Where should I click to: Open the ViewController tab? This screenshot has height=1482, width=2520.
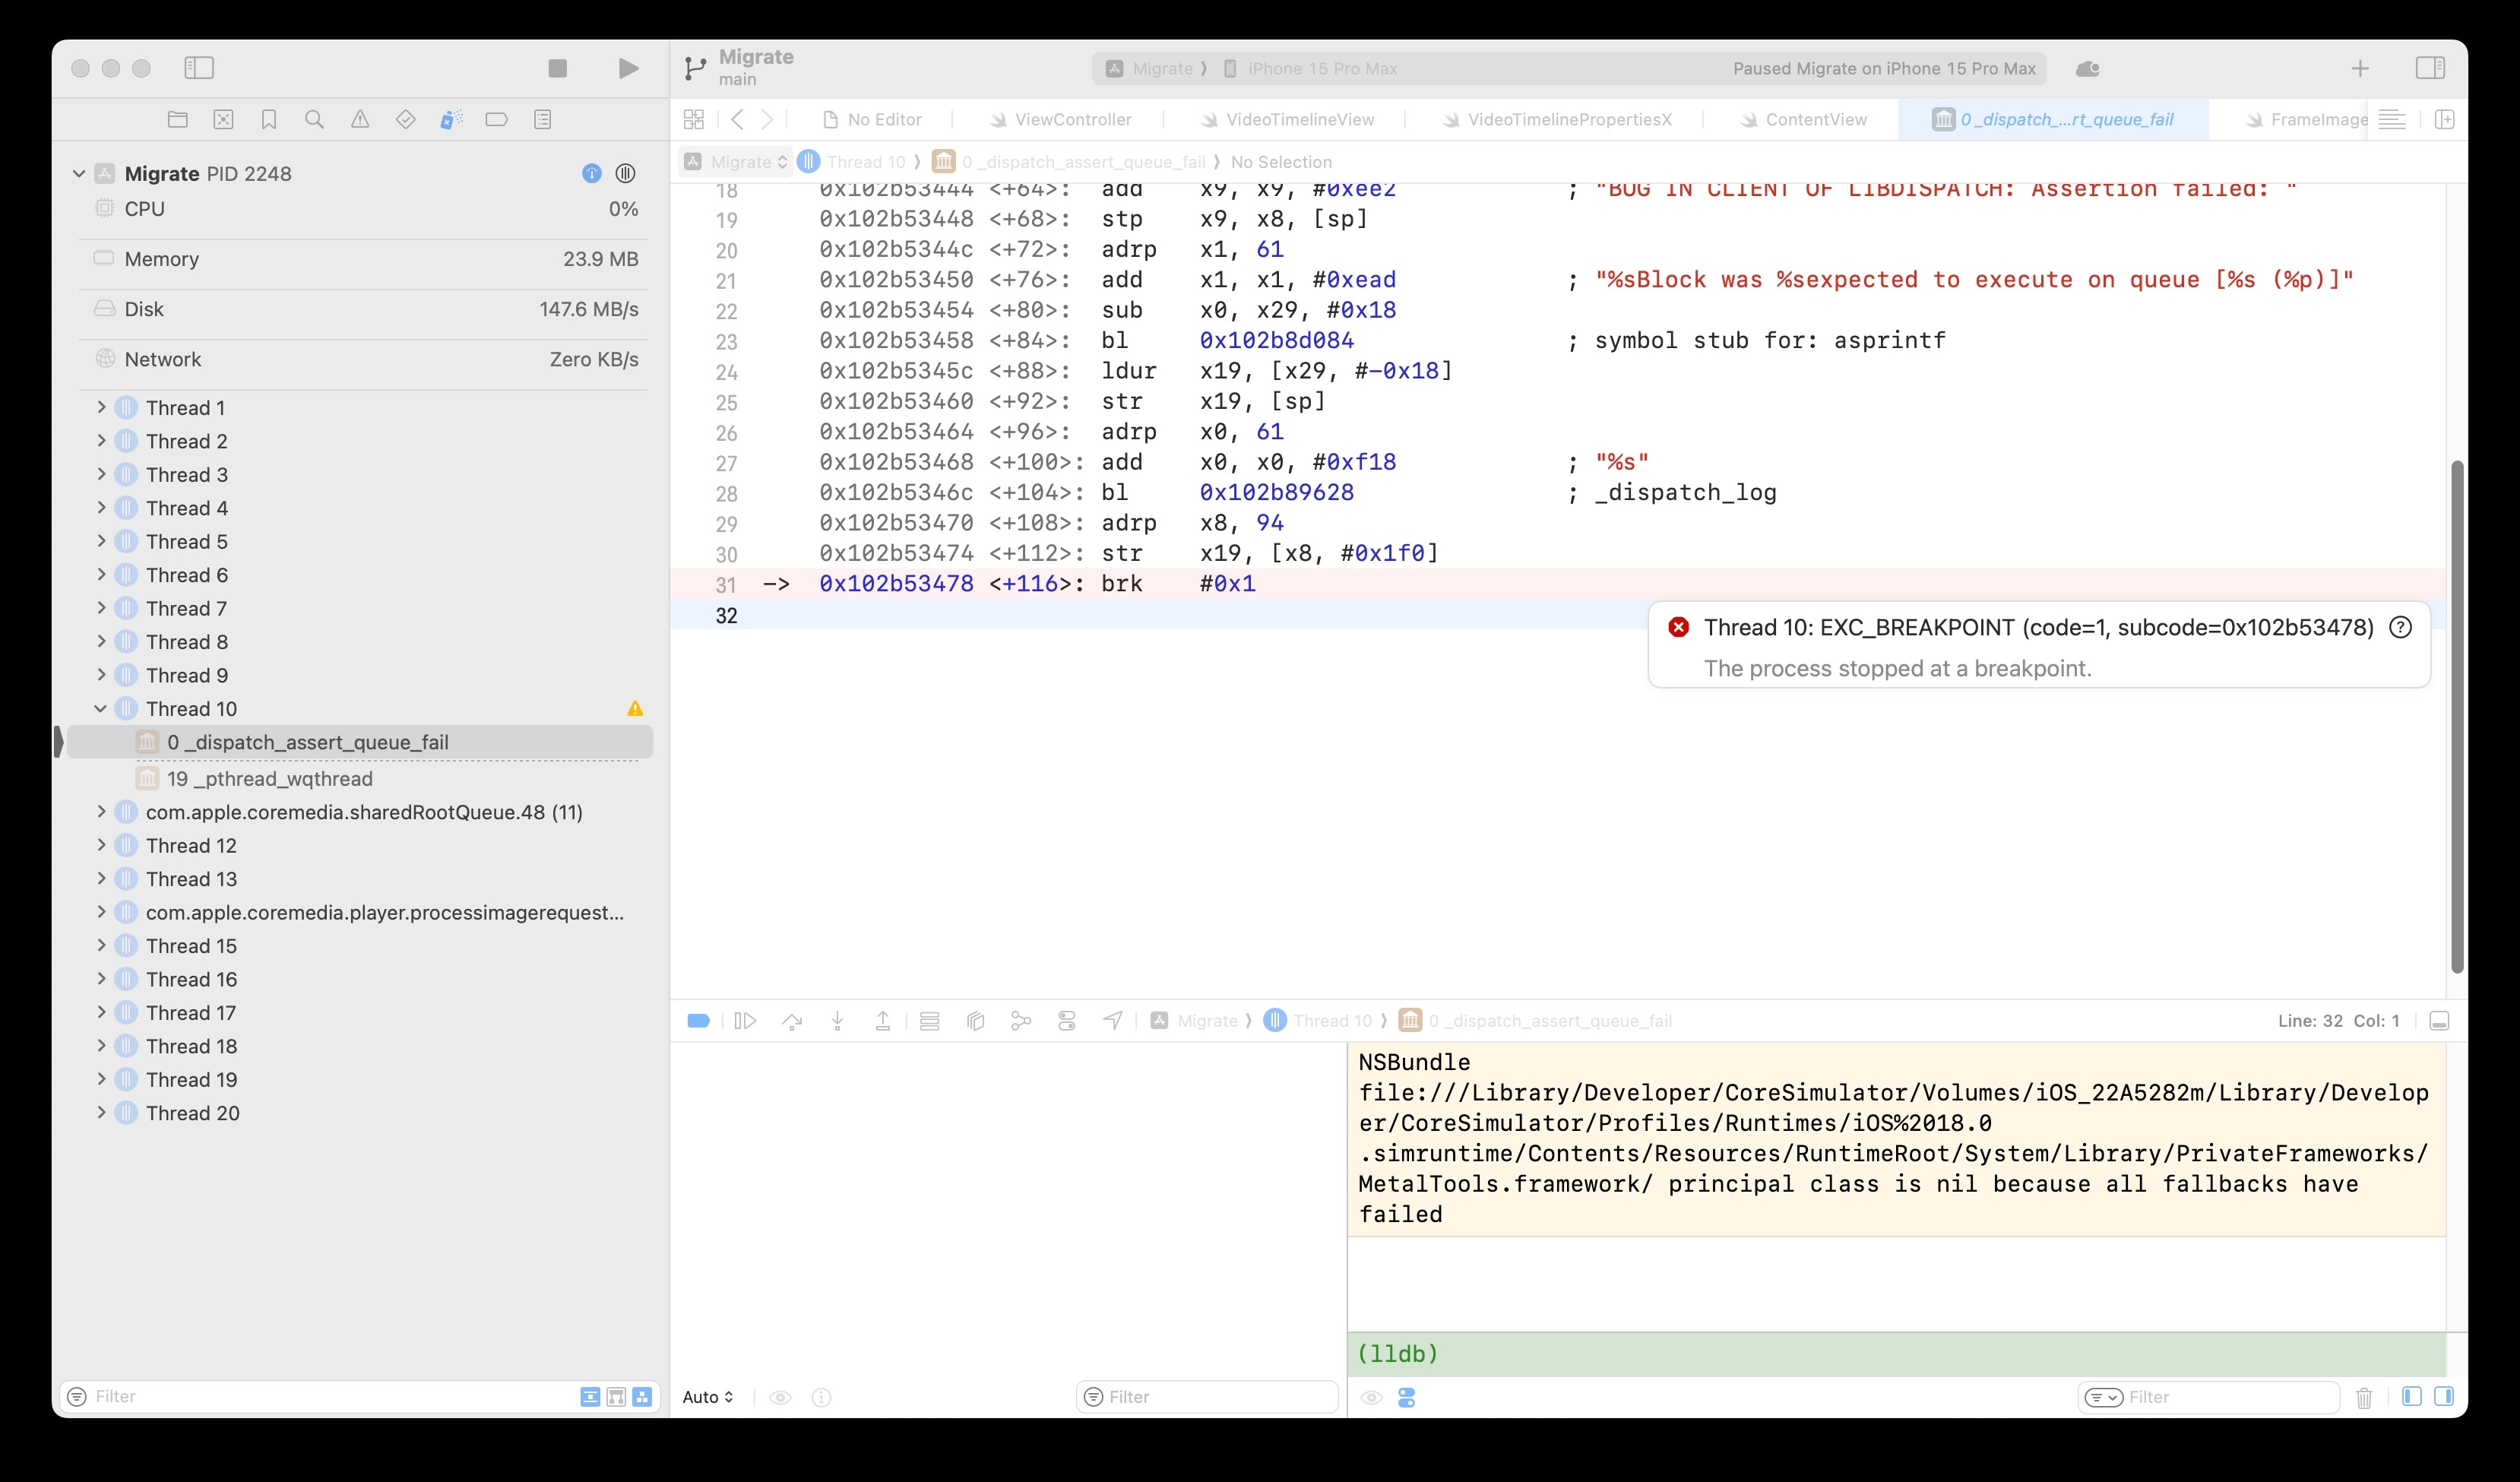(x=1059, y=120)
